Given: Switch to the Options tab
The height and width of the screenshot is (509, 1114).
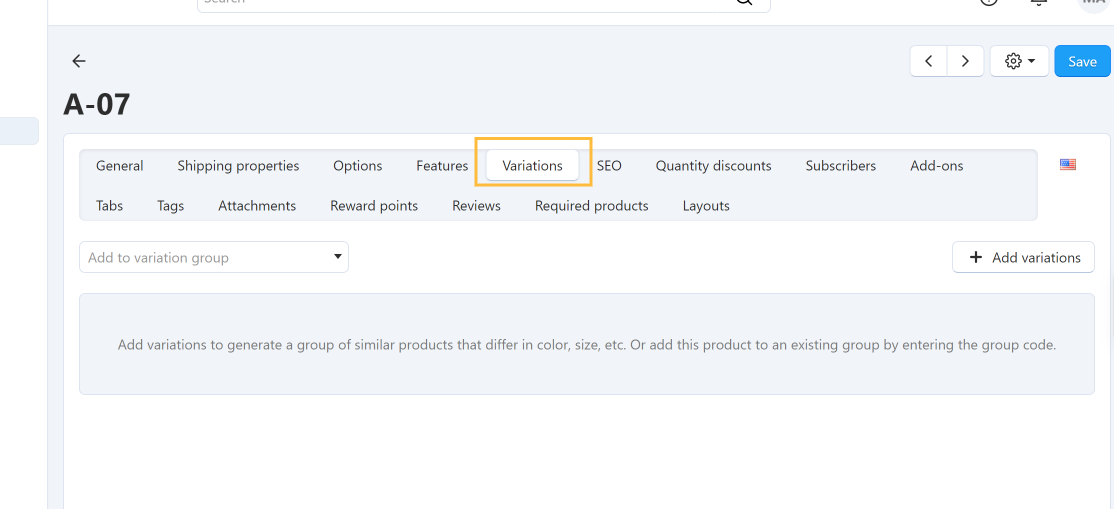Looking at the screenshot, I should 357,166.
